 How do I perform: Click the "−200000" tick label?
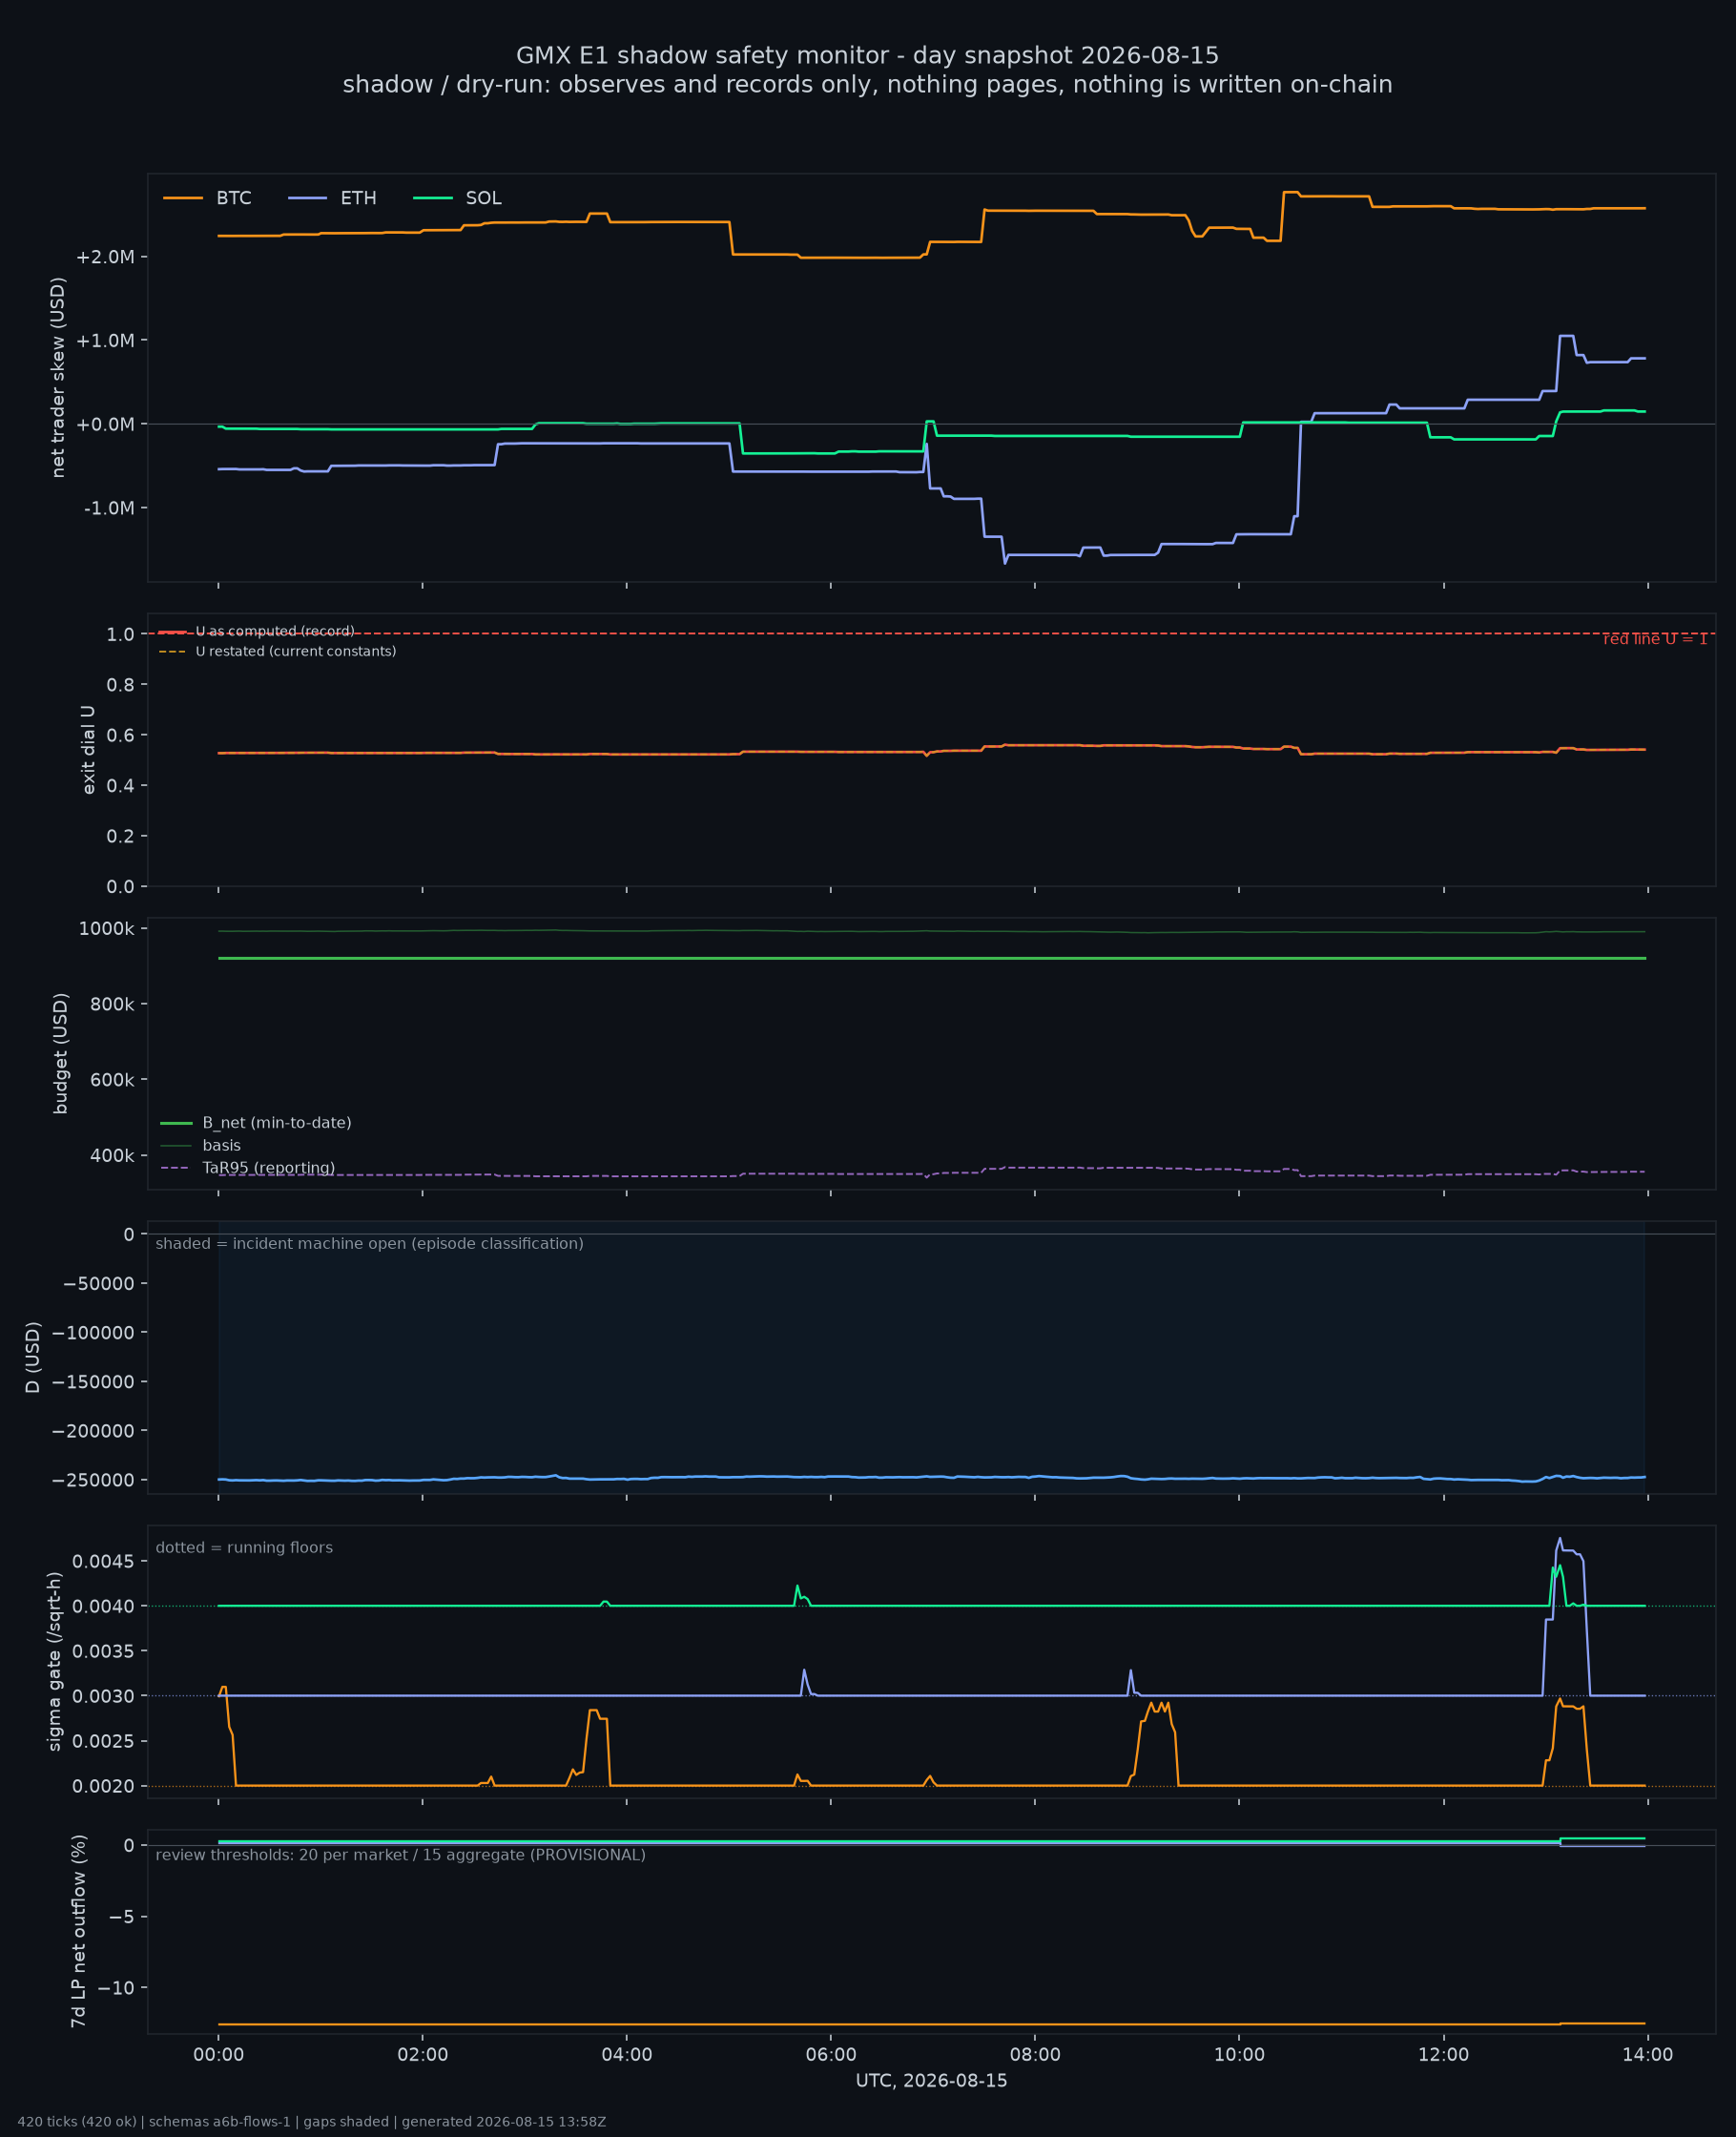93,1431
